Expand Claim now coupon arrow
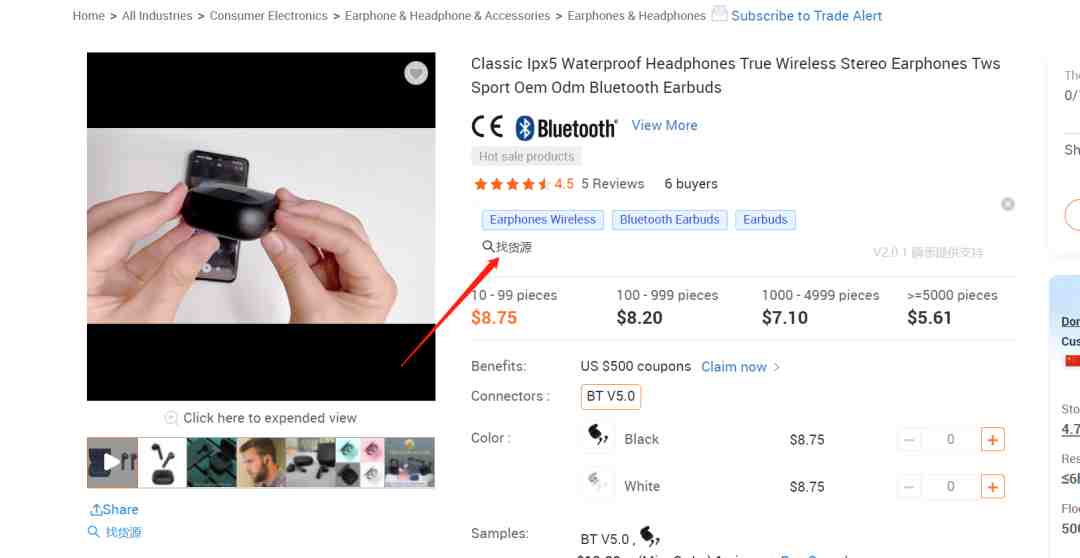 tap(777, 367)
